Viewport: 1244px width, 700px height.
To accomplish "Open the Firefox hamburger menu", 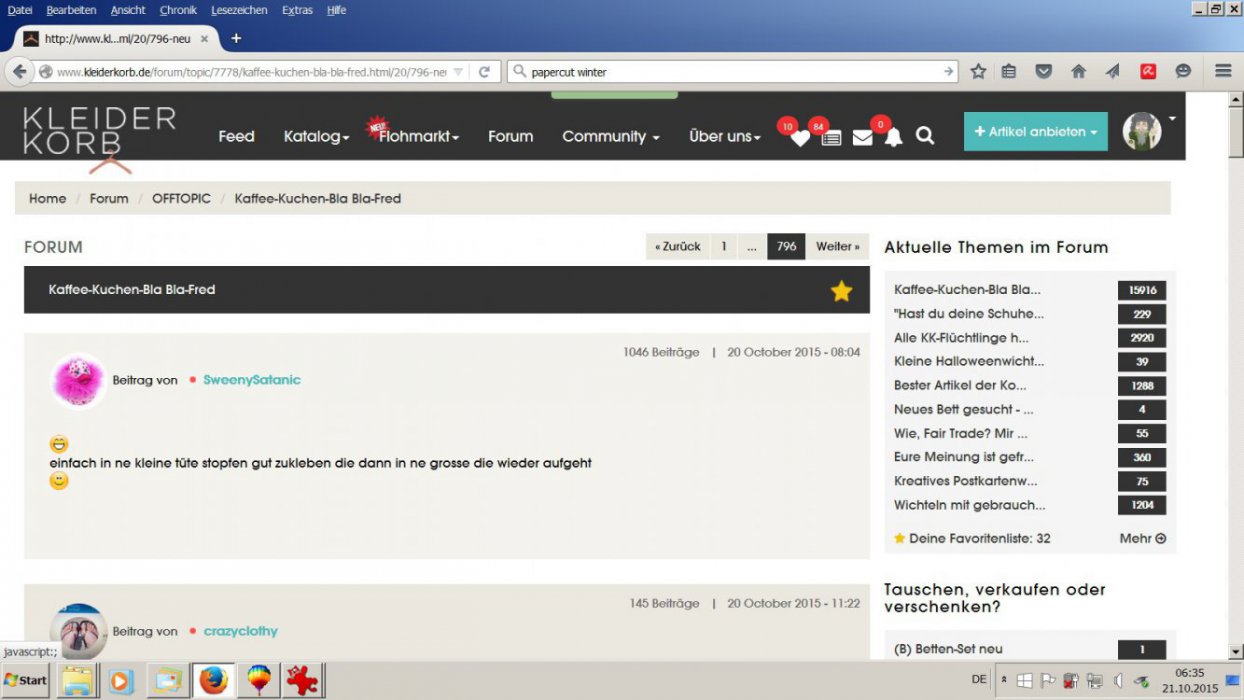I will tap(1222, 72).
